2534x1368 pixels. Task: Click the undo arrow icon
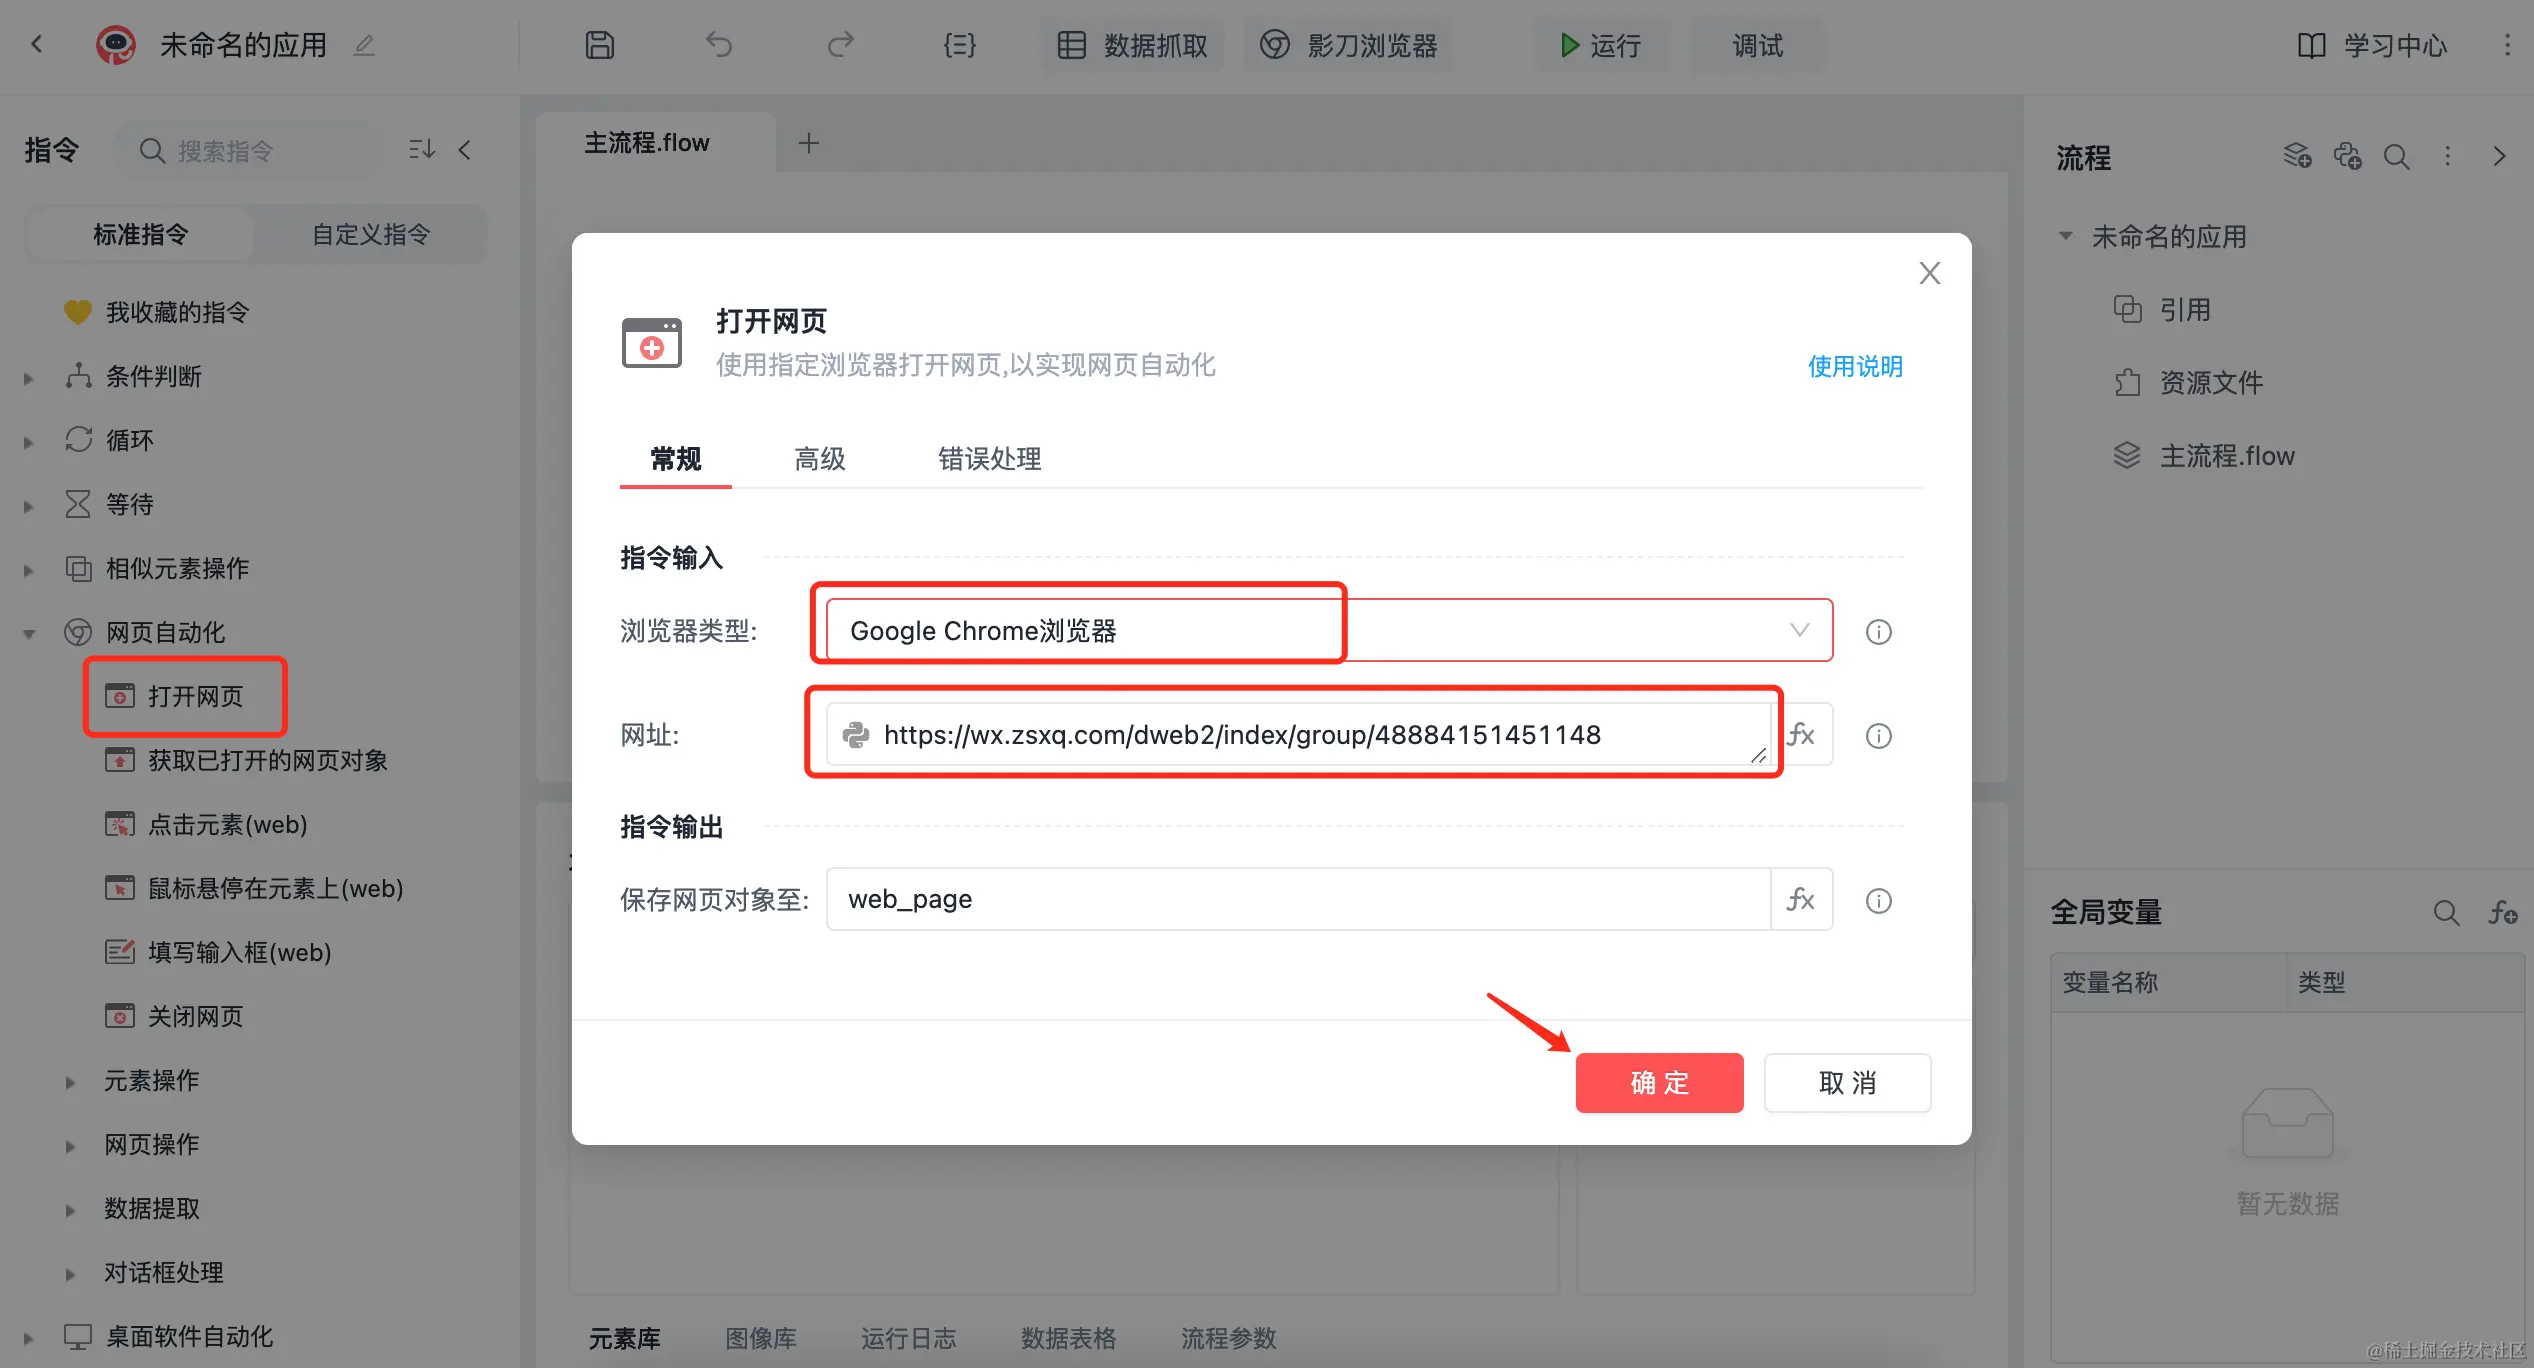(719, 45)
